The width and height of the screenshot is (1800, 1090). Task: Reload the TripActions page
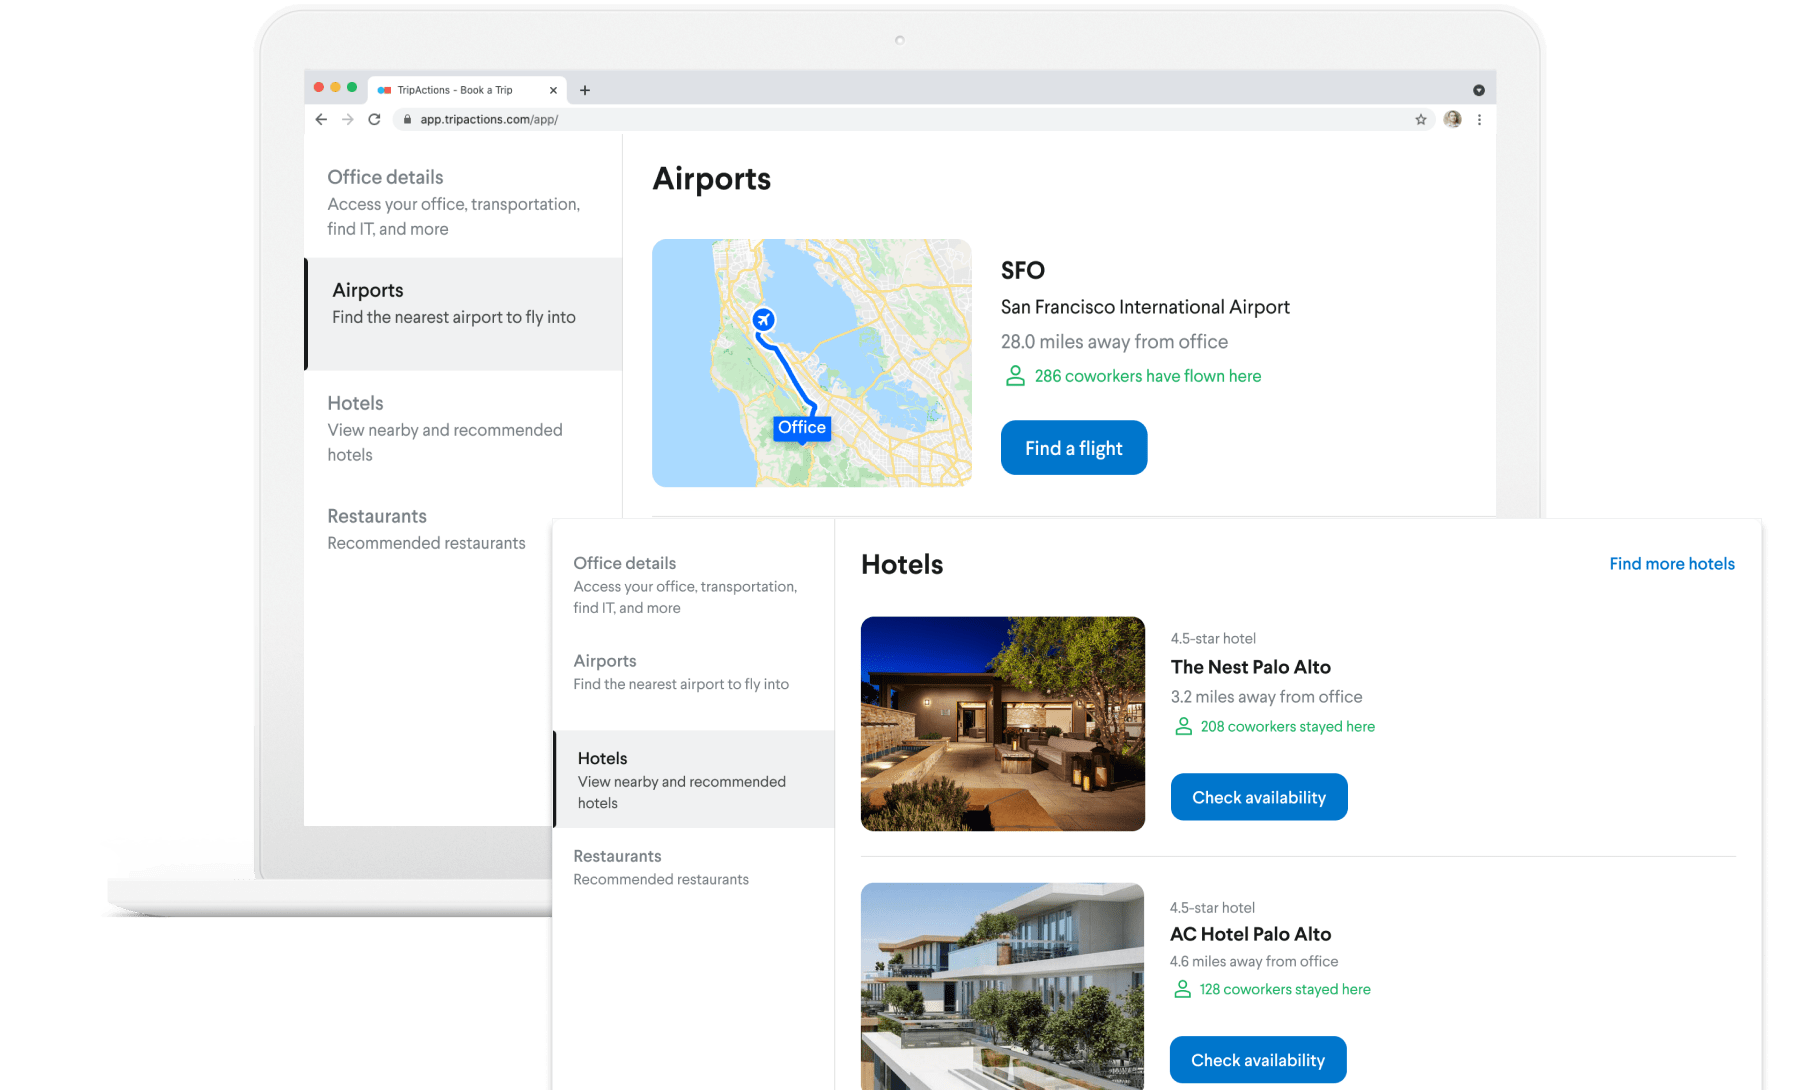click(x=374, y=119)
